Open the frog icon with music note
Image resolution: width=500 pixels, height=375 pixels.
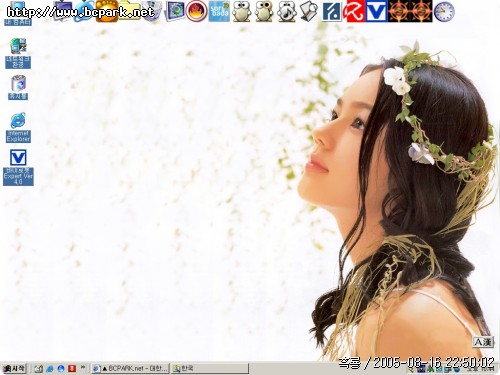point(287,11)
